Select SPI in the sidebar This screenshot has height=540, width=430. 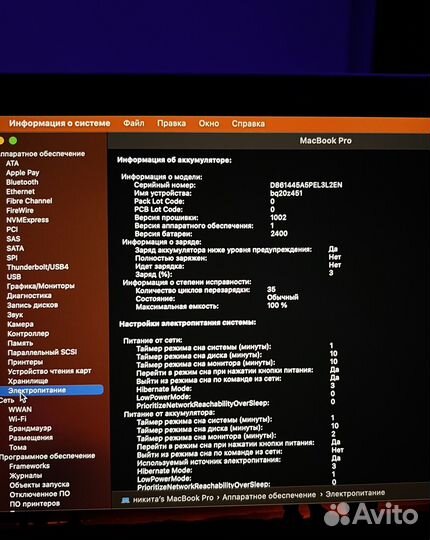pyautogui.click(x=12, y=258)
